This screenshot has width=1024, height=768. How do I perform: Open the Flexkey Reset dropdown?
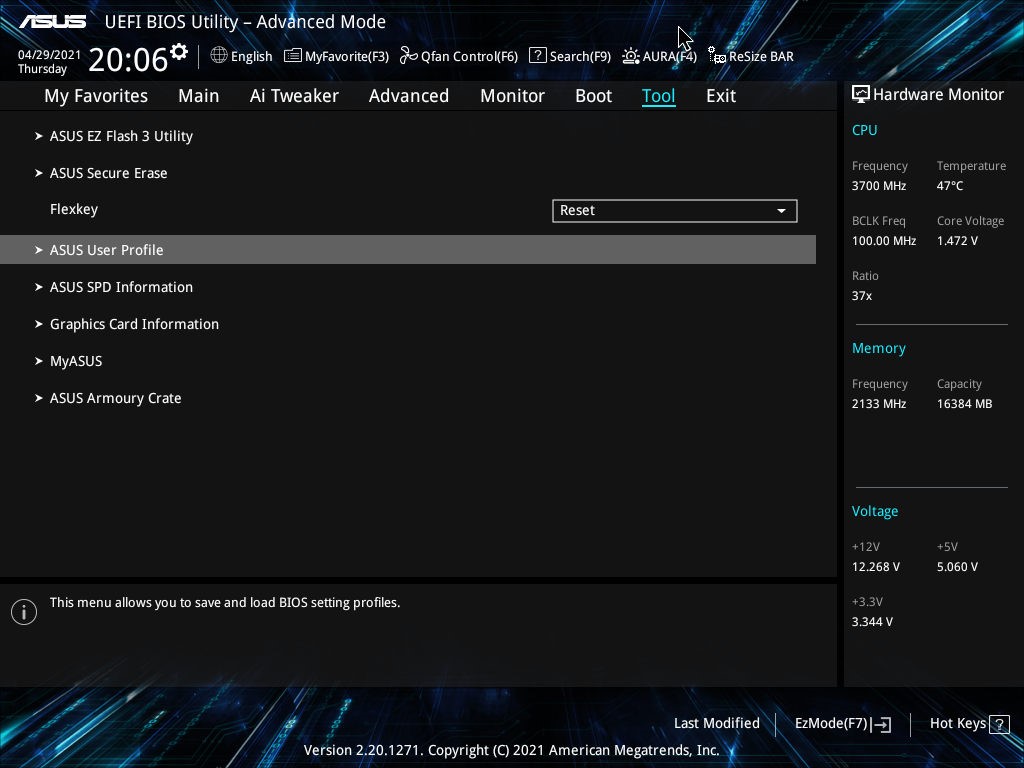675,210
